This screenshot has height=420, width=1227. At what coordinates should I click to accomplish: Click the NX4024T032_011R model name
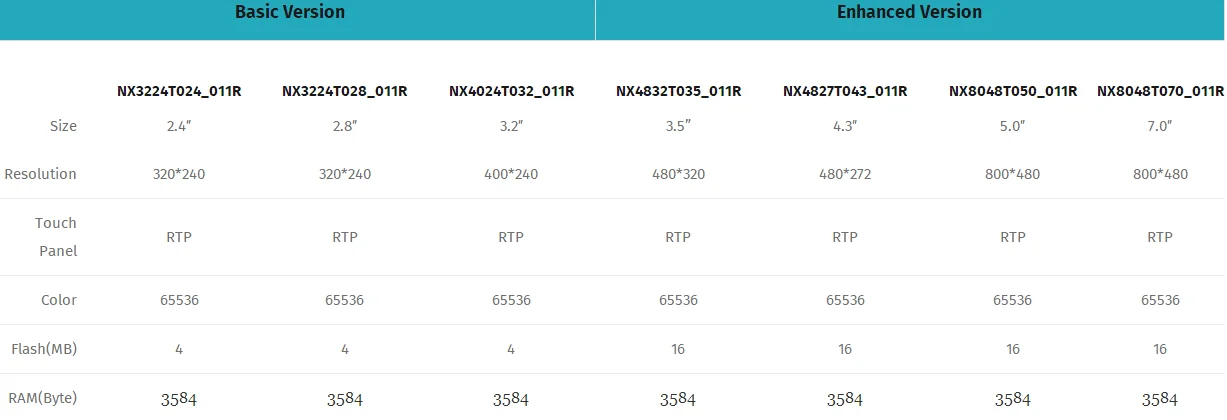point(511,92)
